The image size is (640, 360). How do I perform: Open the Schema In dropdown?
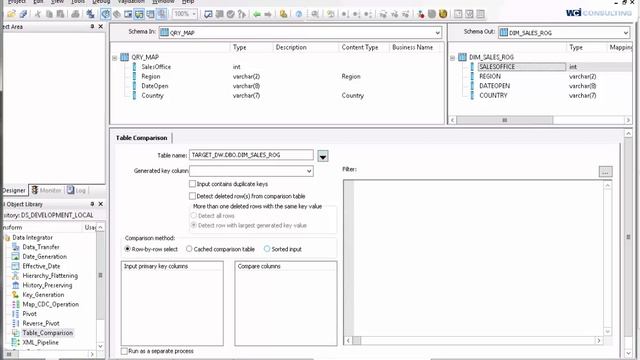pyautogui.click(x=438, y=33)
